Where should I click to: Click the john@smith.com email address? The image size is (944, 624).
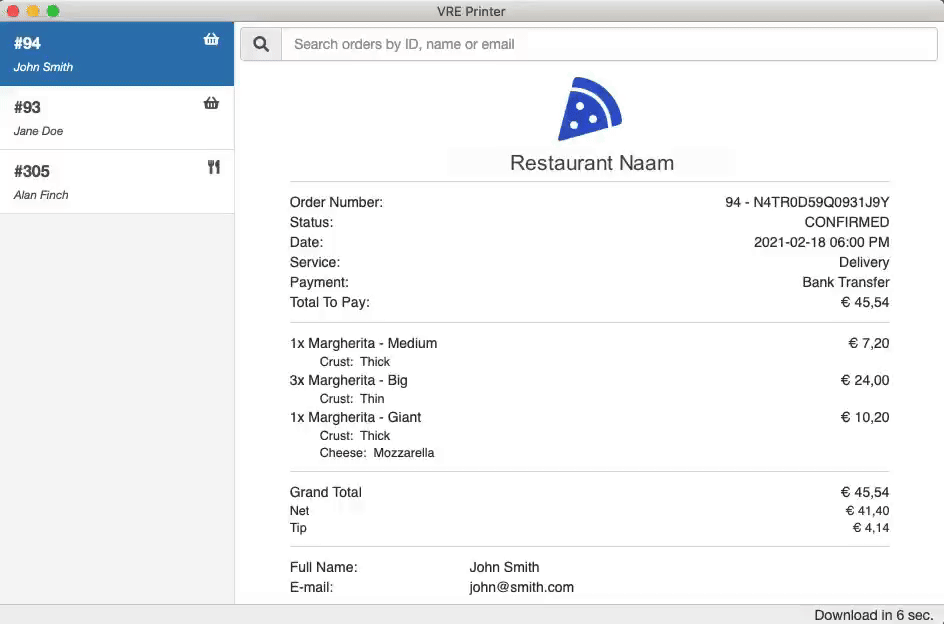tap(521, 587)
